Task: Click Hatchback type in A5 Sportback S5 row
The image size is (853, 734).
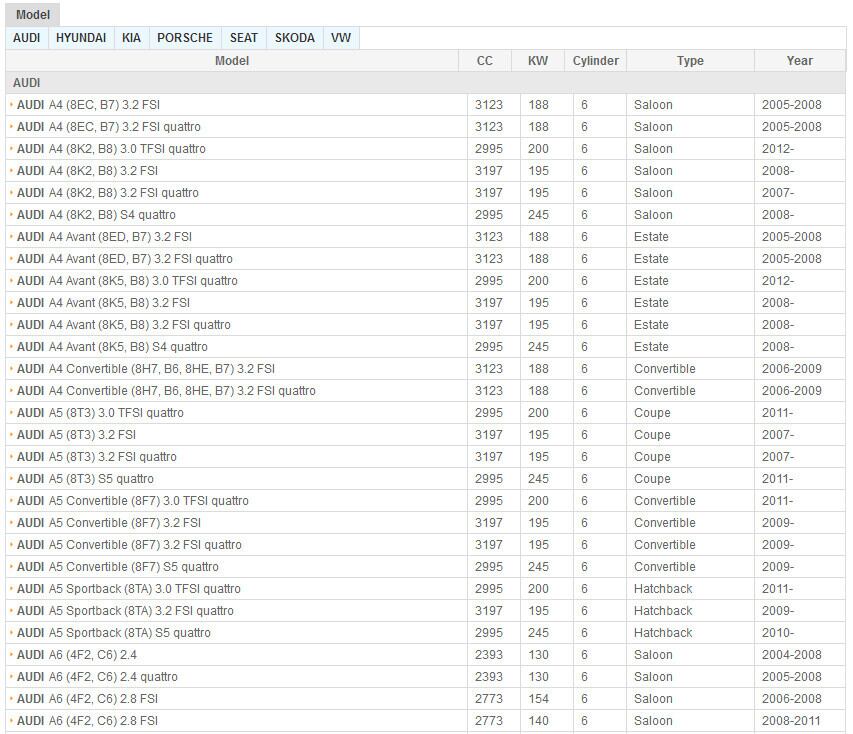Action: pyautogui.click(x=663, y=633)
